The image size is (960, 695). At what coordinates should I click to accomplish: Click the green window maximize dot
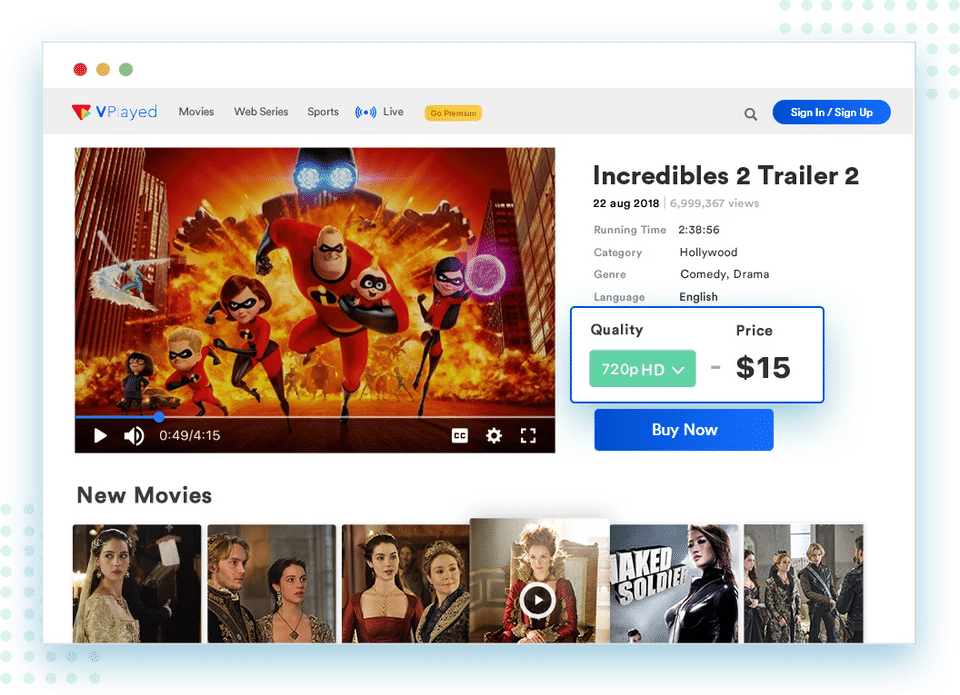[x=126, y=69]
